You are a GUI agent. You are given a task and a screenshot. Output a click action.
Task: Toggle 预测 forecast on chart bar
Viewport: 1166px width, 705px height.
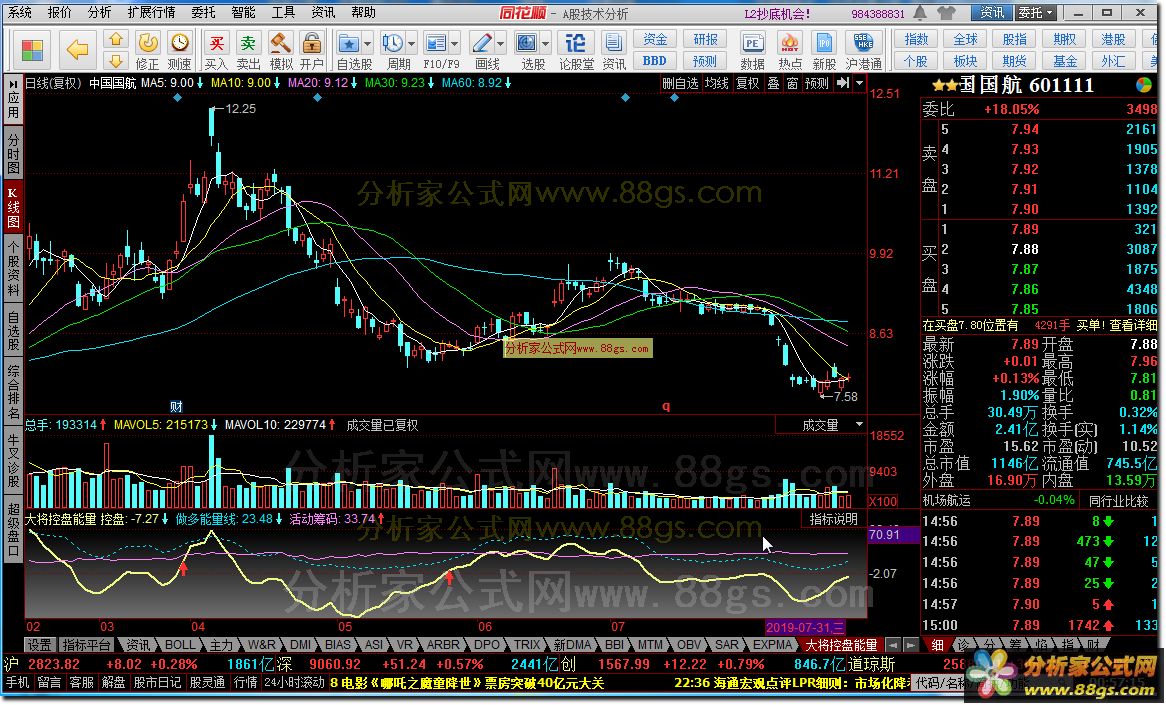tap(816, 83)
